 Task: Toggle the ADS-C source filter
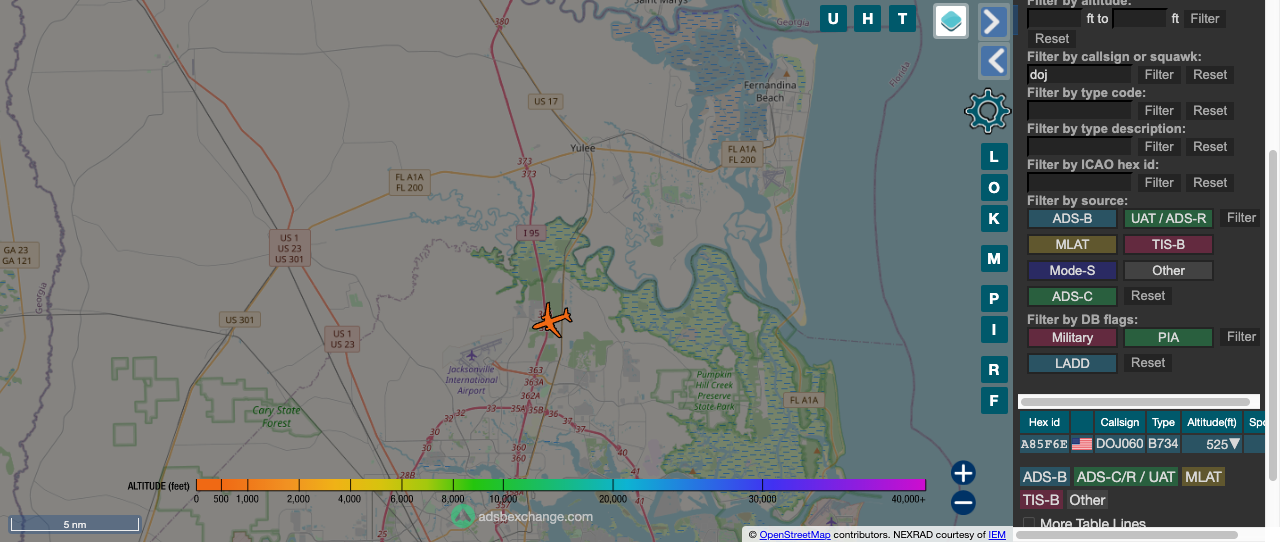click(x=1072, y=296)
